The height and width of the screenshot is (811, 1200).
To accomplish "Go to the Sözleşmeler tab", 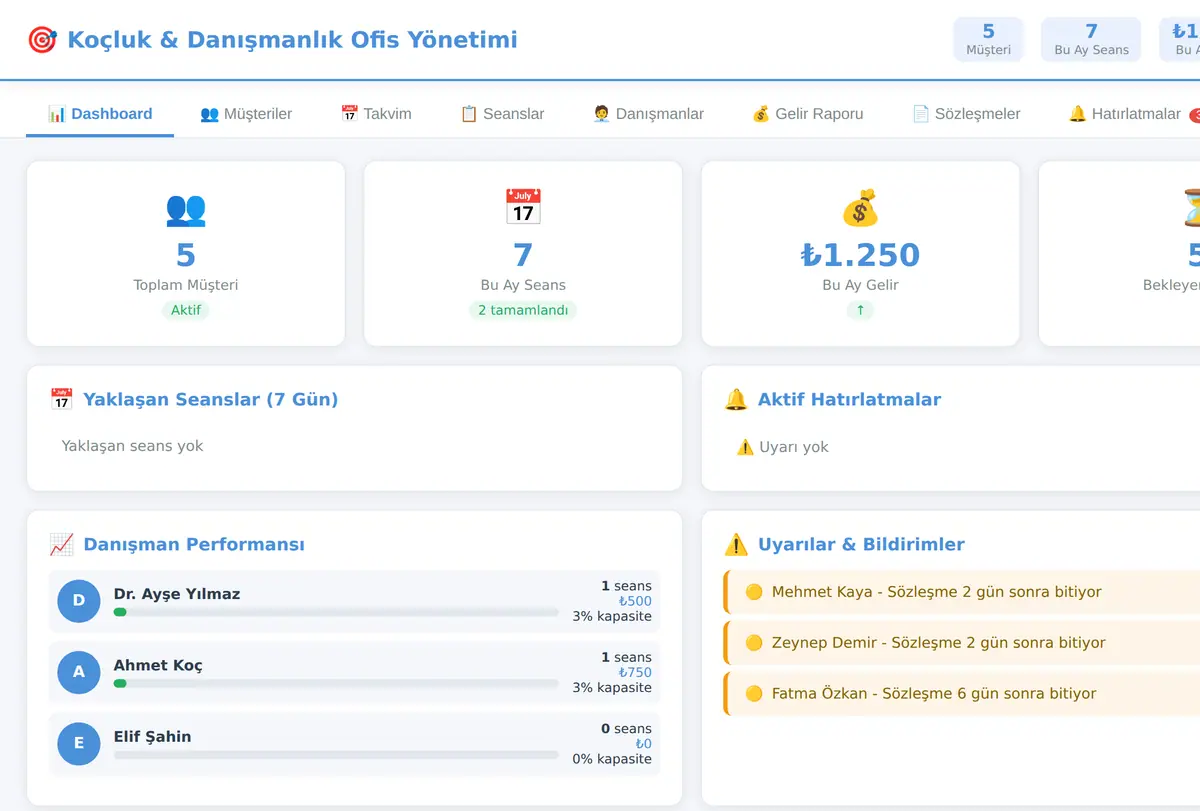I will [x=966, y=114].
